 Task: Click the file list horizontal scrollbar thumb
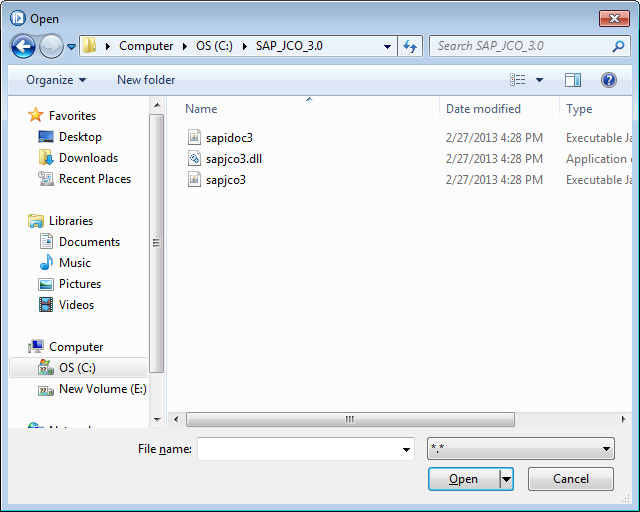pyautogui.click(x=350, y=419)
